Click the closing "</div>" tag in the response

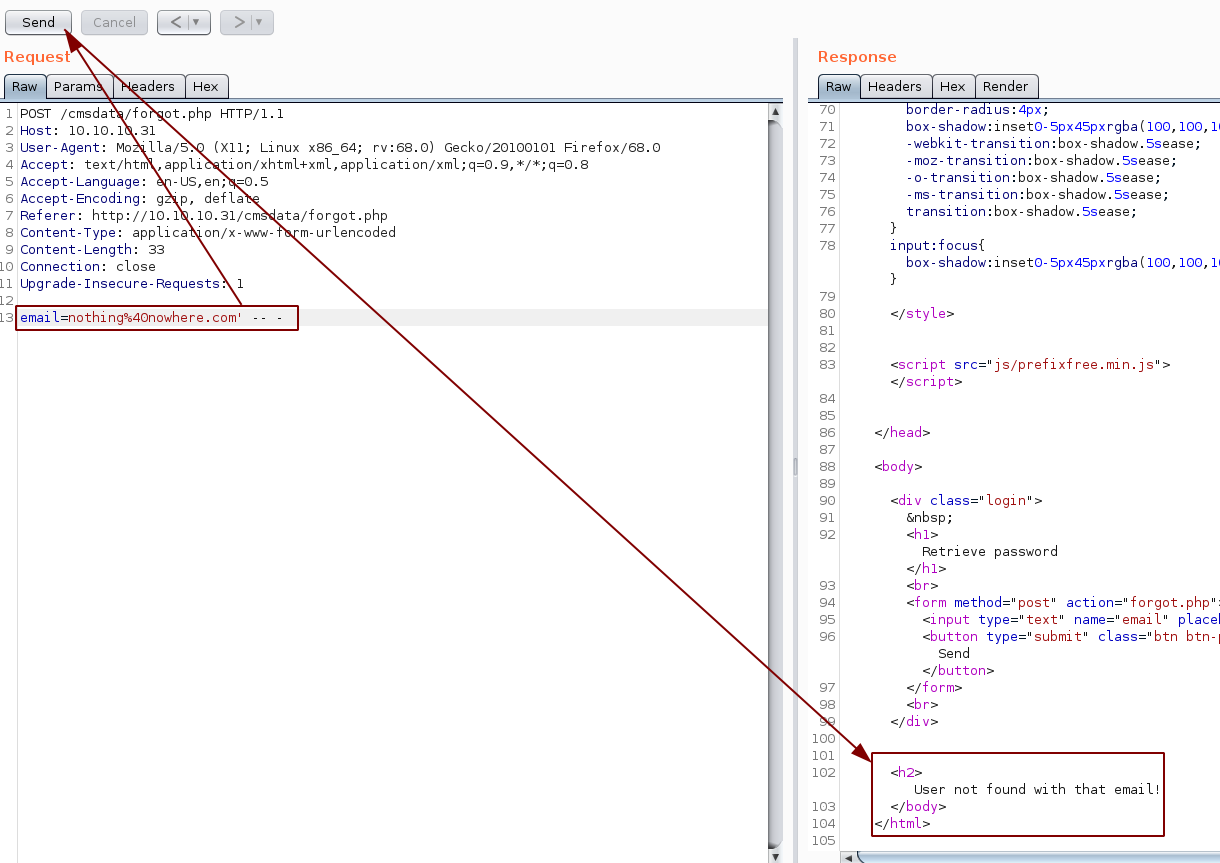tap(914, 722)
